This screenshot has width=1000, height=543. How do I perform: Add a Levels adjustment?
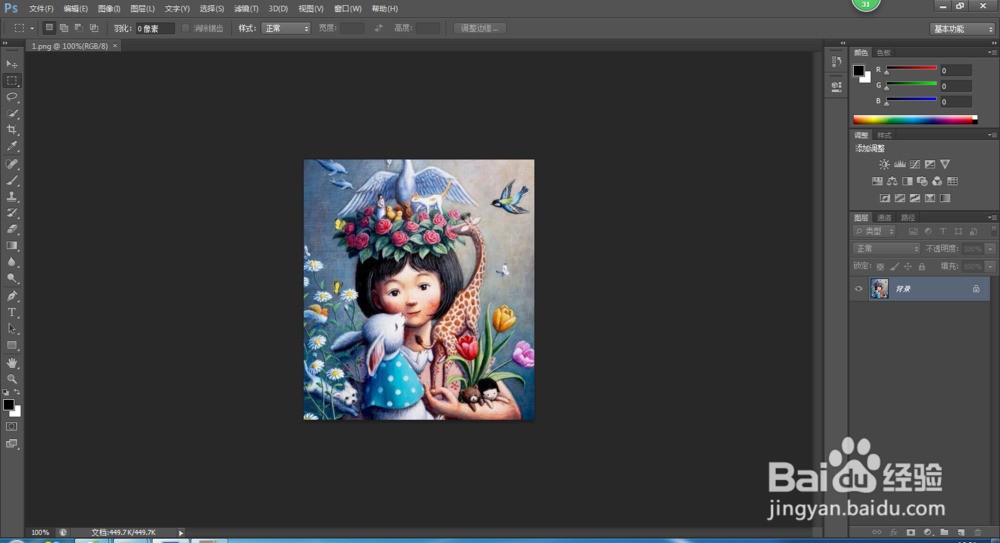pyautogui.click(x=899, y=165)
